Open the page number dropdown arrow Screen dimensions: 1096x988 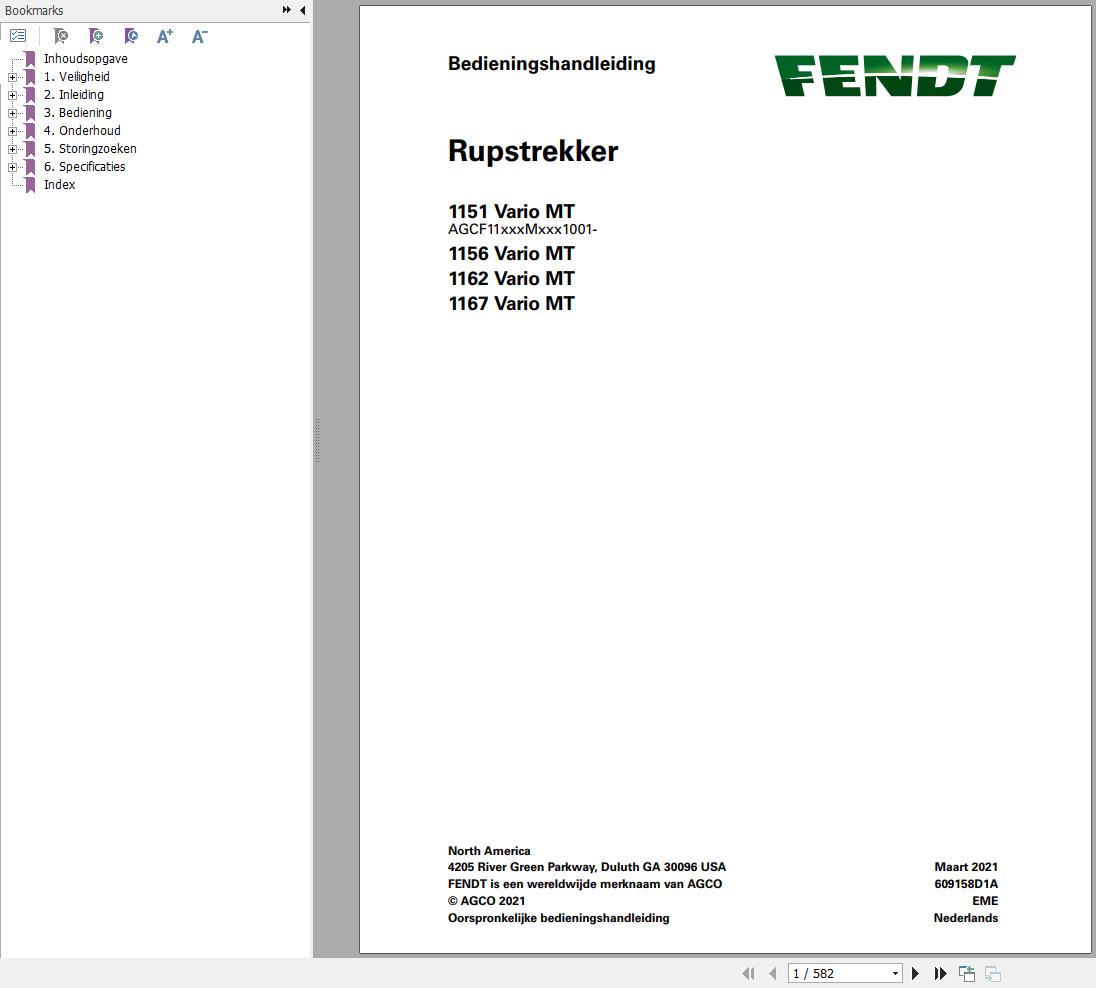click(x=895, y=973)
